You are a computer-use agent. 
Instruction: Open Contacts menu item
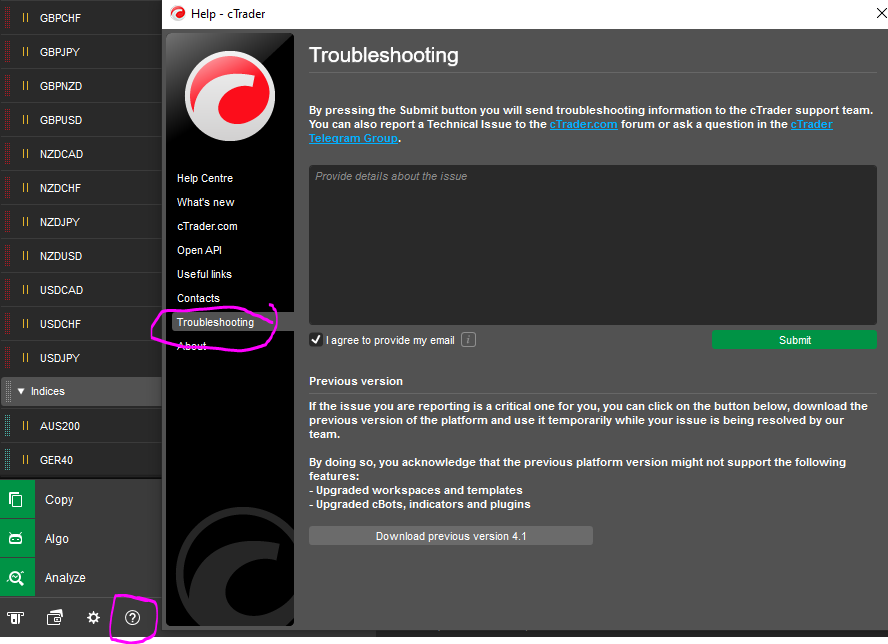(198, 298)
